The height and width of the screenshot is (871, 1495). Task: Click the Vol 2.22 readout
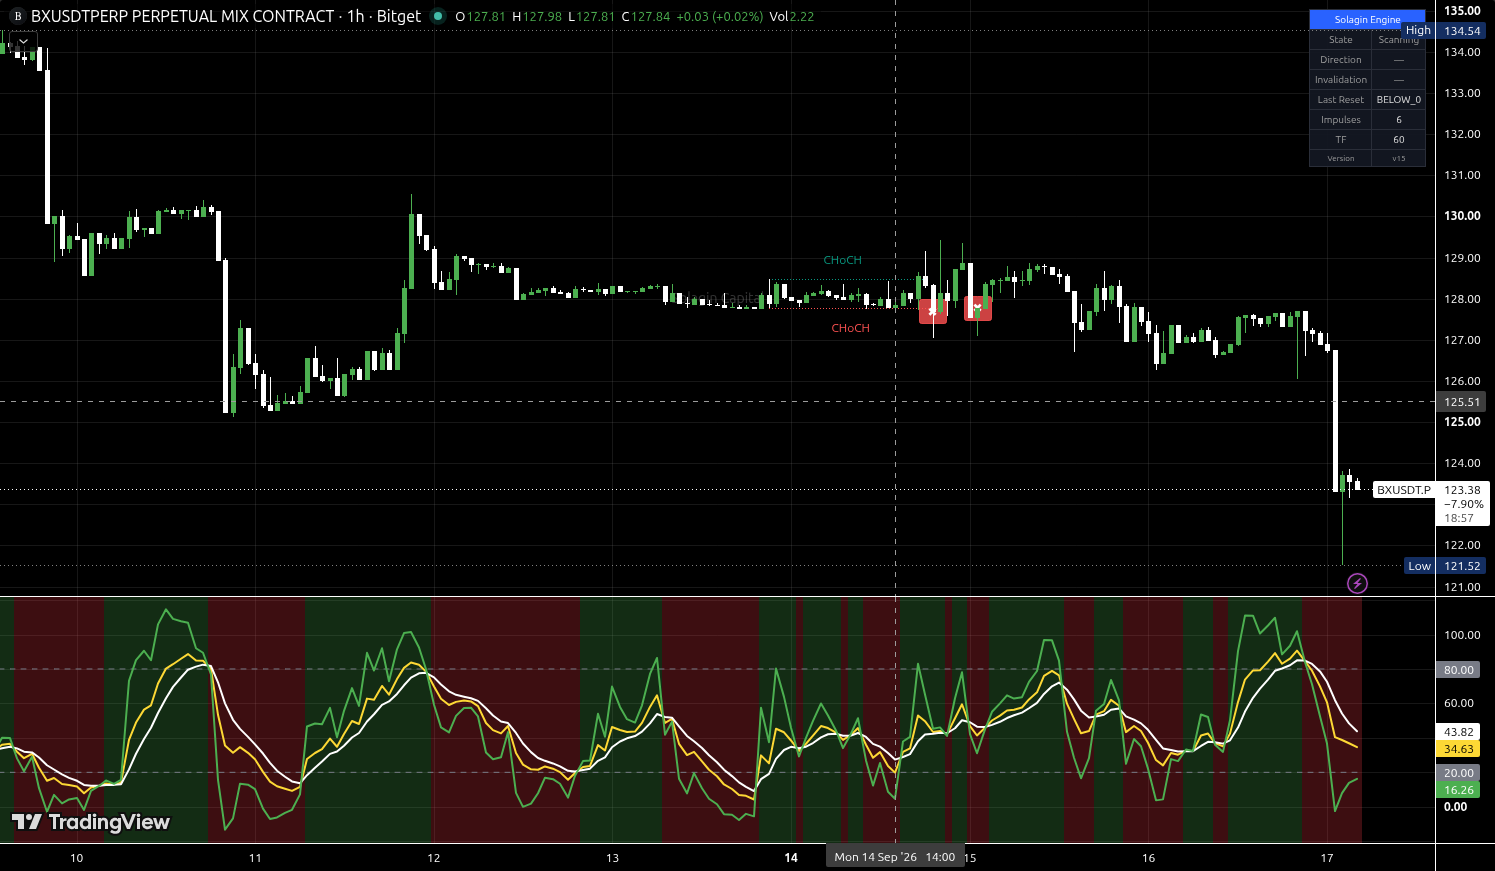(792, 16)
